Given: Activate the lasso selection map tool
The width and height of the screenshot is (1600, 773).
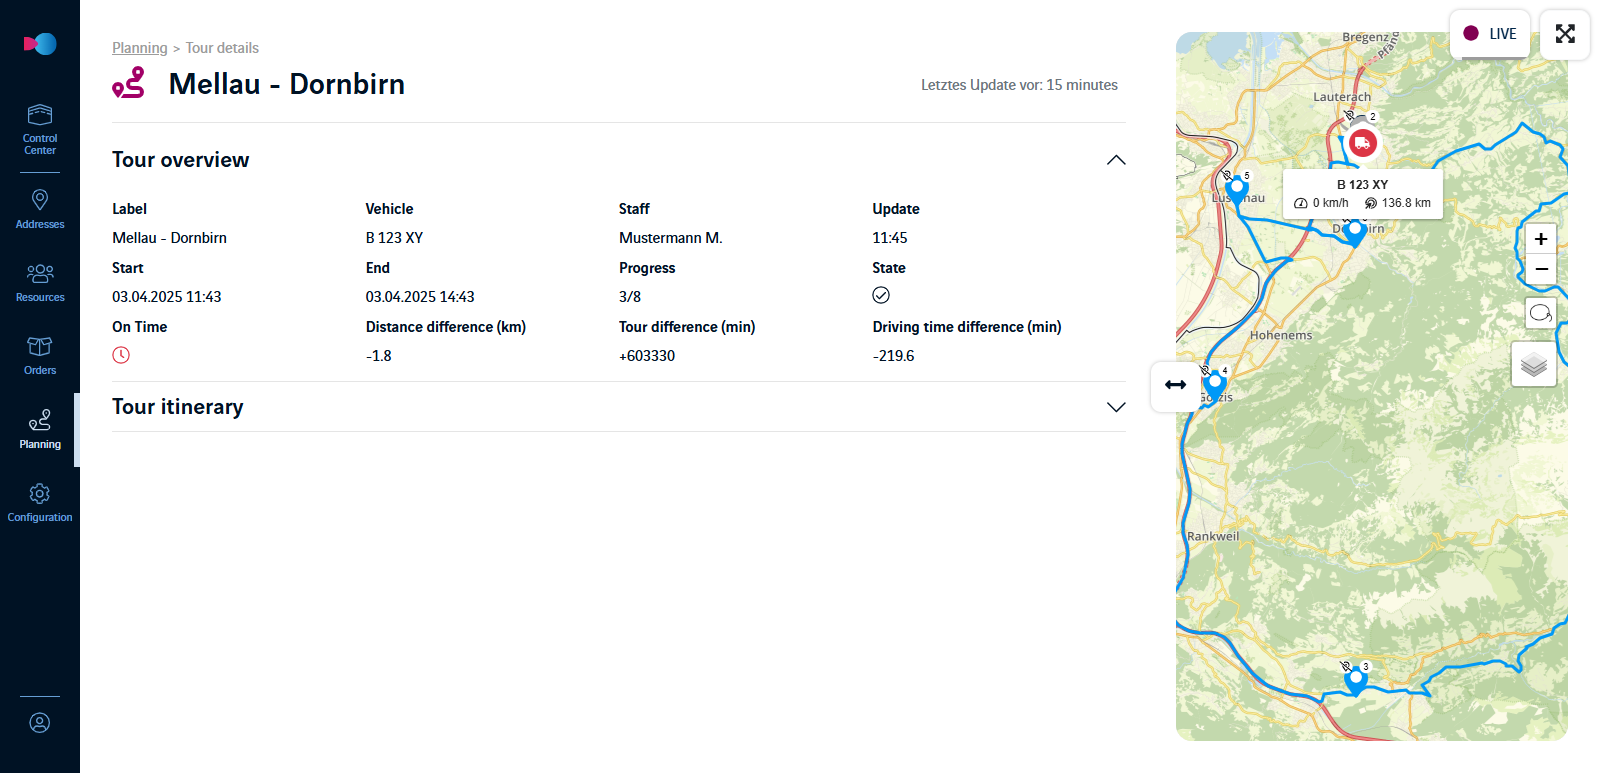Looking at the screenshot, I should point(1541,313).
